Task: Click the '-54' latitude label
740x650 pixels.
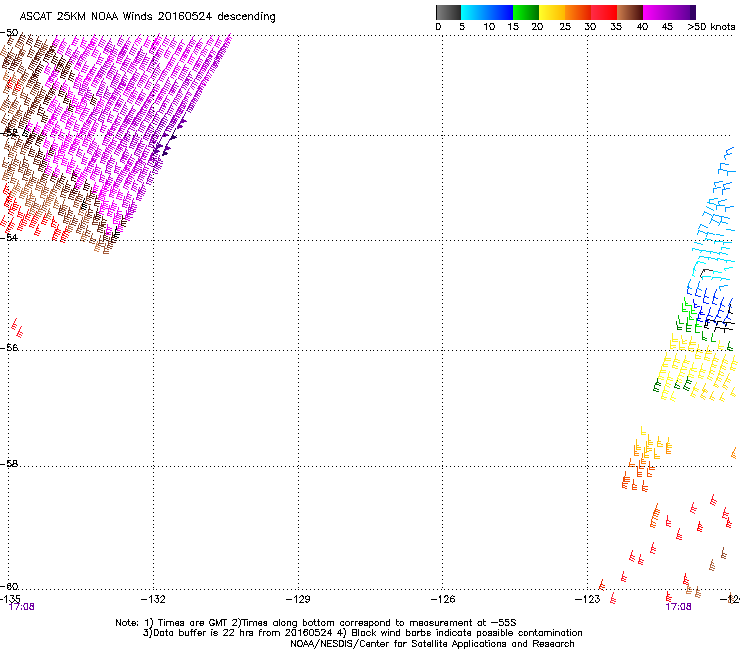Action: (9, 237)
